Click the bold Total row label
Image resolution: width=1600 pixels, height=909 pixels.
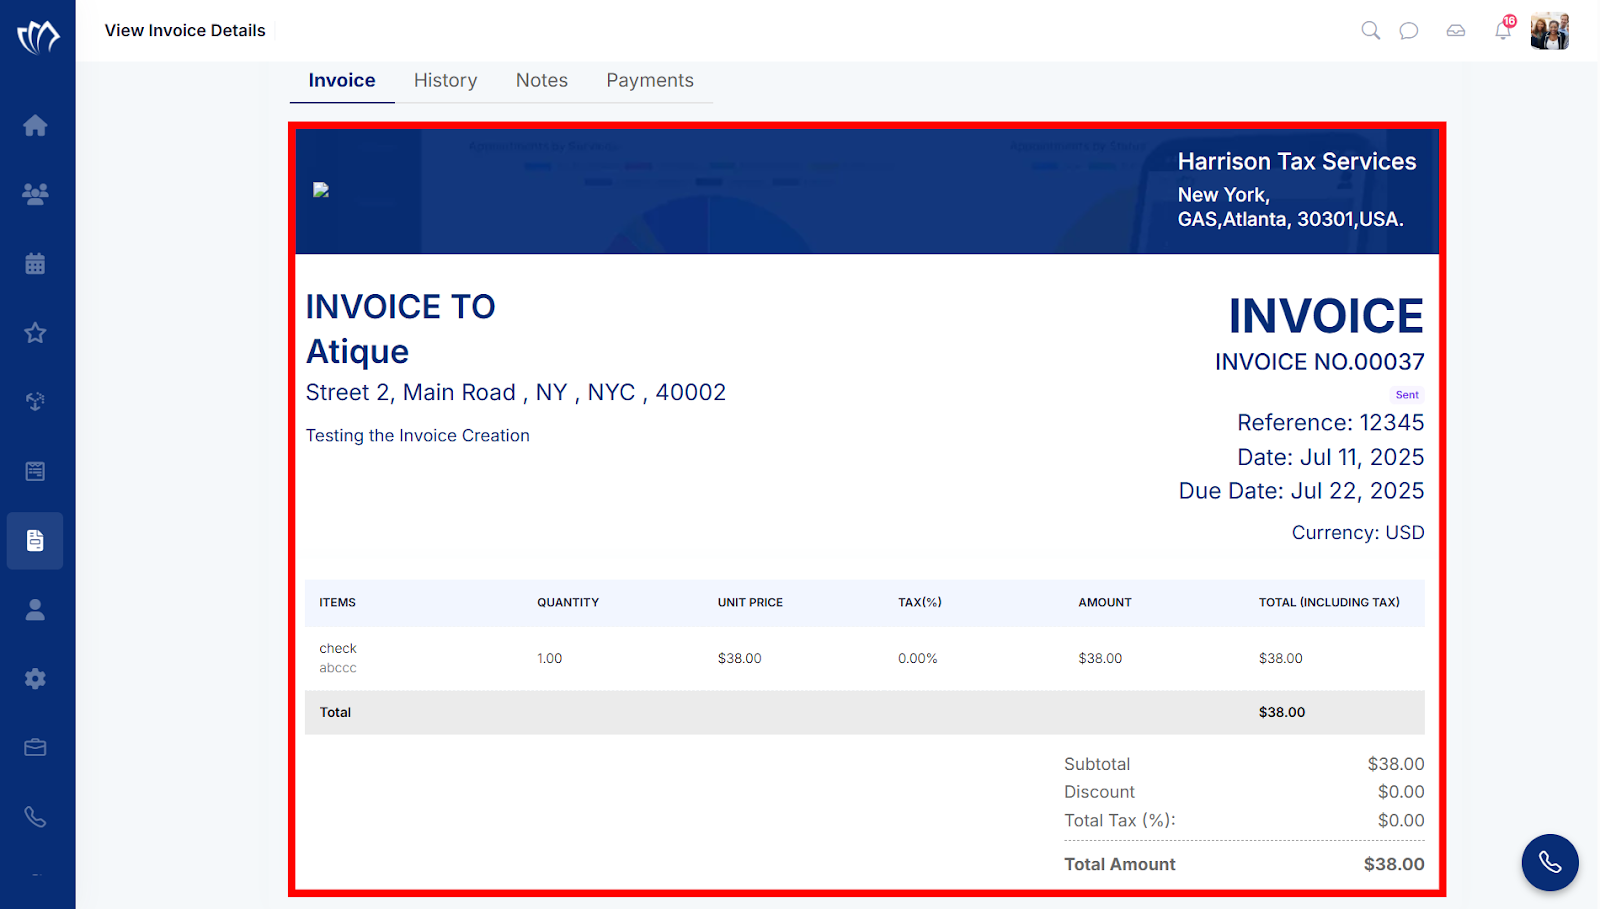pos(335,712)
